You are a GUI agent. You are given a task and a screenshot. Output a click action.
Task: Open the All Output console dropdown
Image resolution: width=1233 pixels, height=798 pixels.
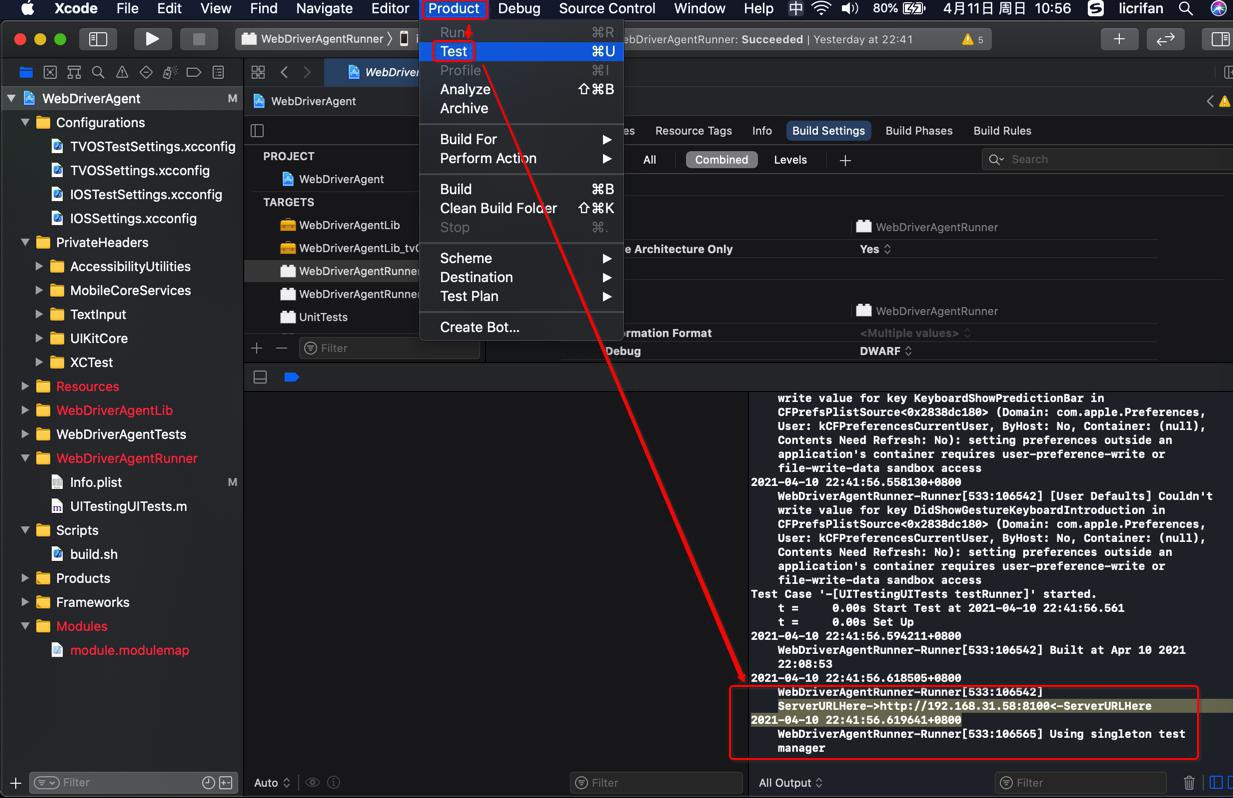[790, 783]
